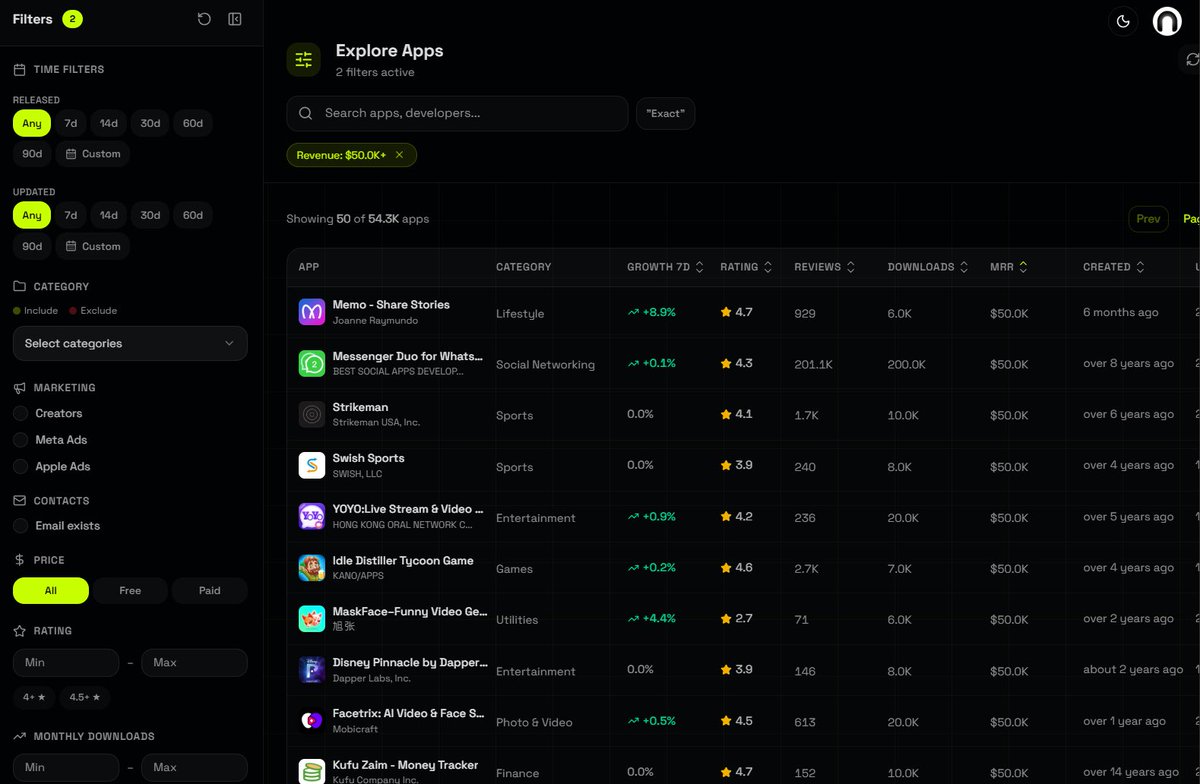Open the user profile avatar
Screen dimensions: 1200x784
[1167, 22]
